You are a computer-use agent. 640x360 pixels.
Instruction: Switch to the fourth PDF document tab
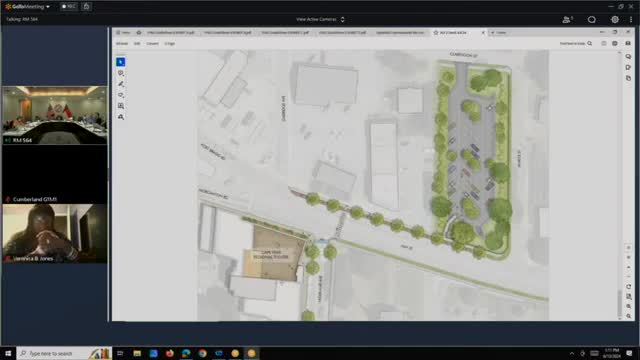(342, 32)
